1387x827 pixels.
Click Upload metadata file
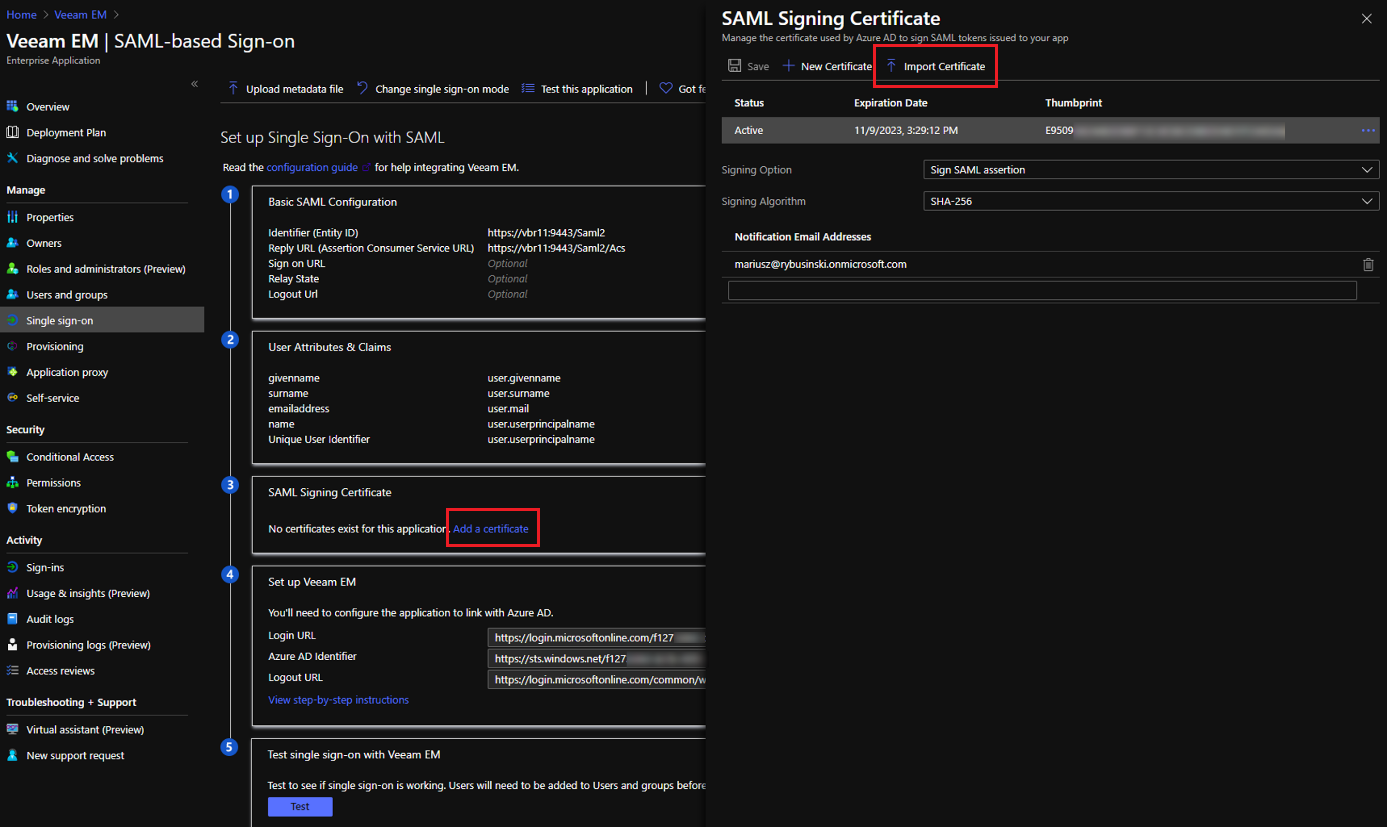pyautogui.click(x=285, y=89)
